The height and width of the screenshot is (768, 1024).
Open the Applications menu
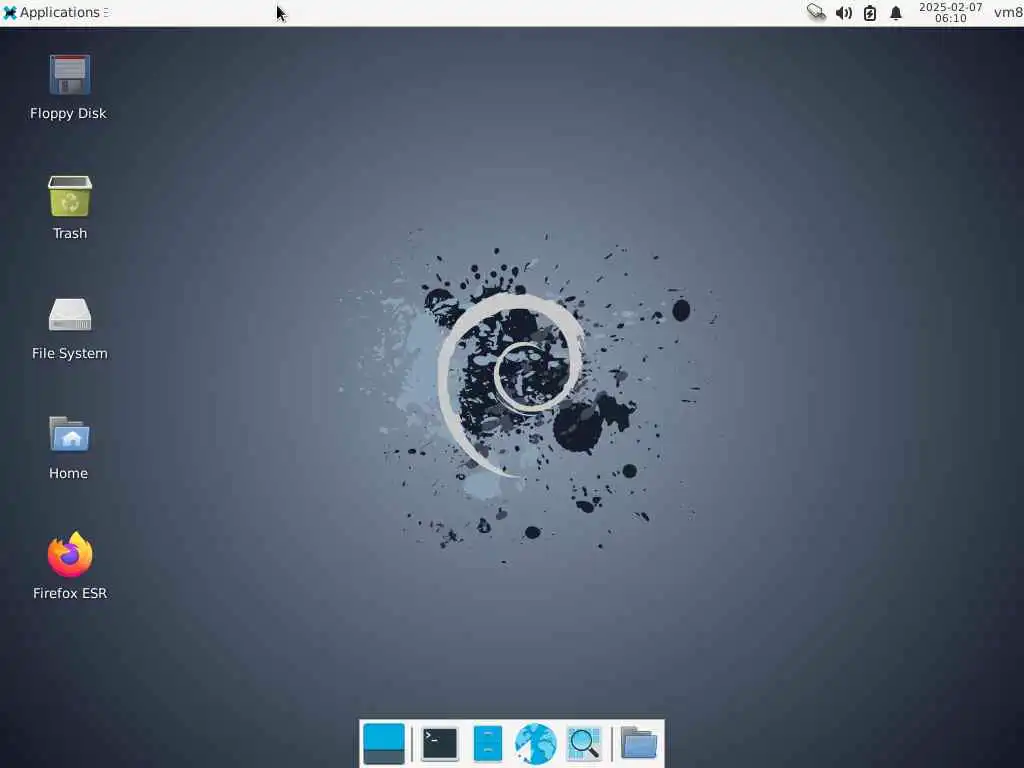click(x=56, y=12)
